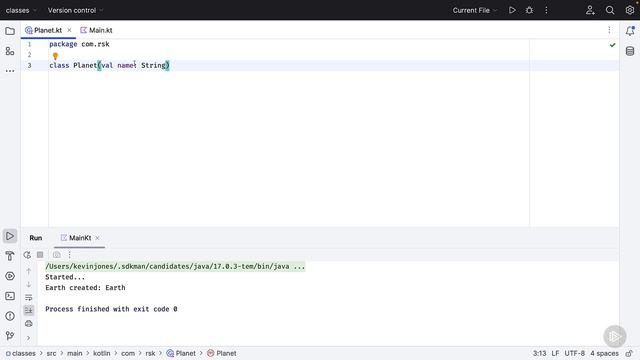
Task: Go to line via 3:13 position indicator
Action: [539, 353]
